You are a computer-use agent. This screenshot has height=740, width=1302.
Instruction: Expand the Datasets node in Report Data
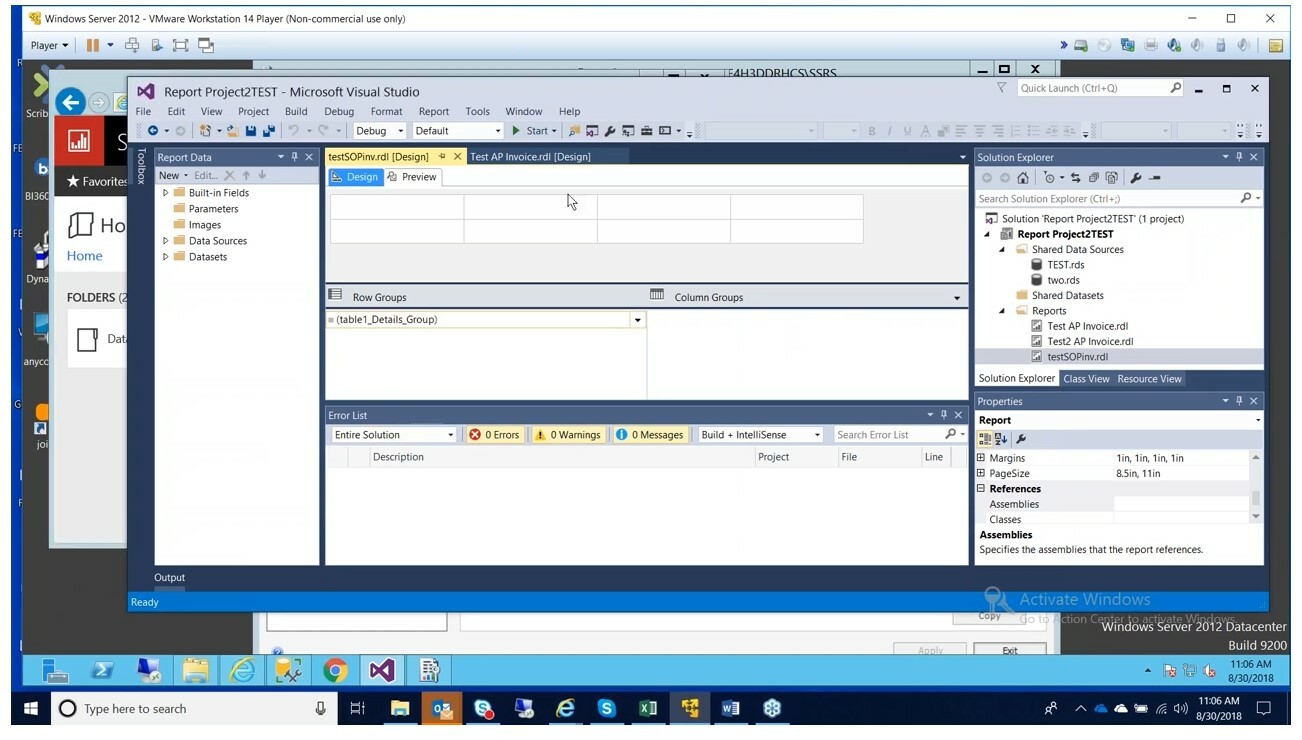[166, 256]
